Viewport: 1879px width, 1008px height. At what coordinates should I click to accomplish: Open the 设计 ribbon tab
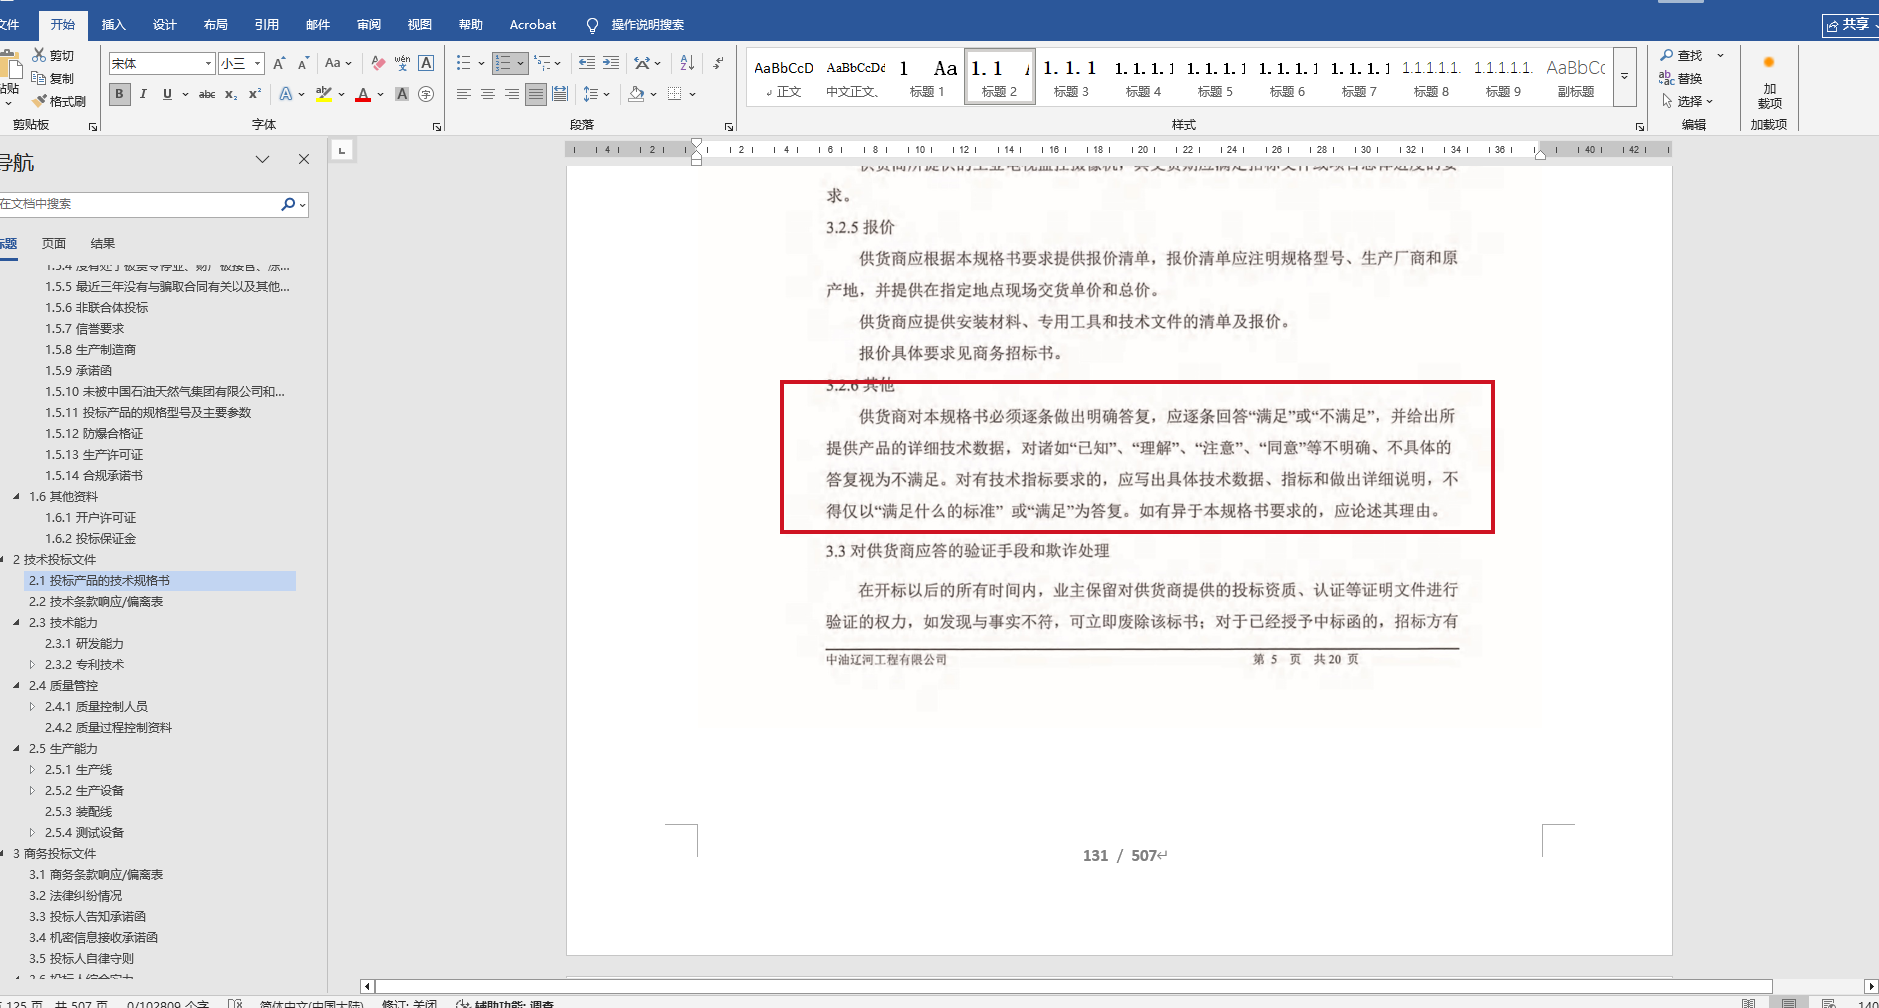165,25
